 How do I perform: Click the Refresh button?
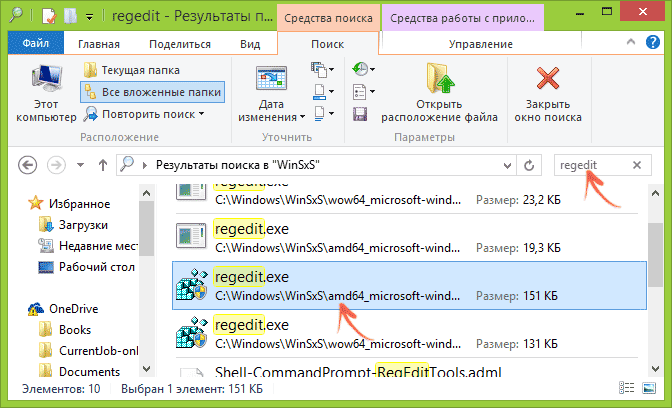click(x=529, y=165)
